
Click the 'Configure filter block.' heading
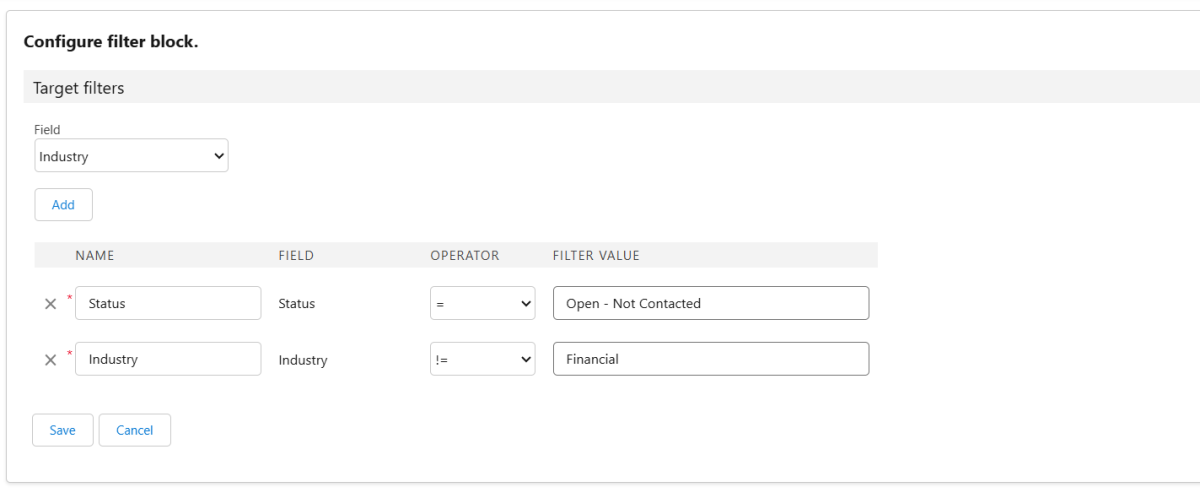pyautogui.click(x=110, y=42)
